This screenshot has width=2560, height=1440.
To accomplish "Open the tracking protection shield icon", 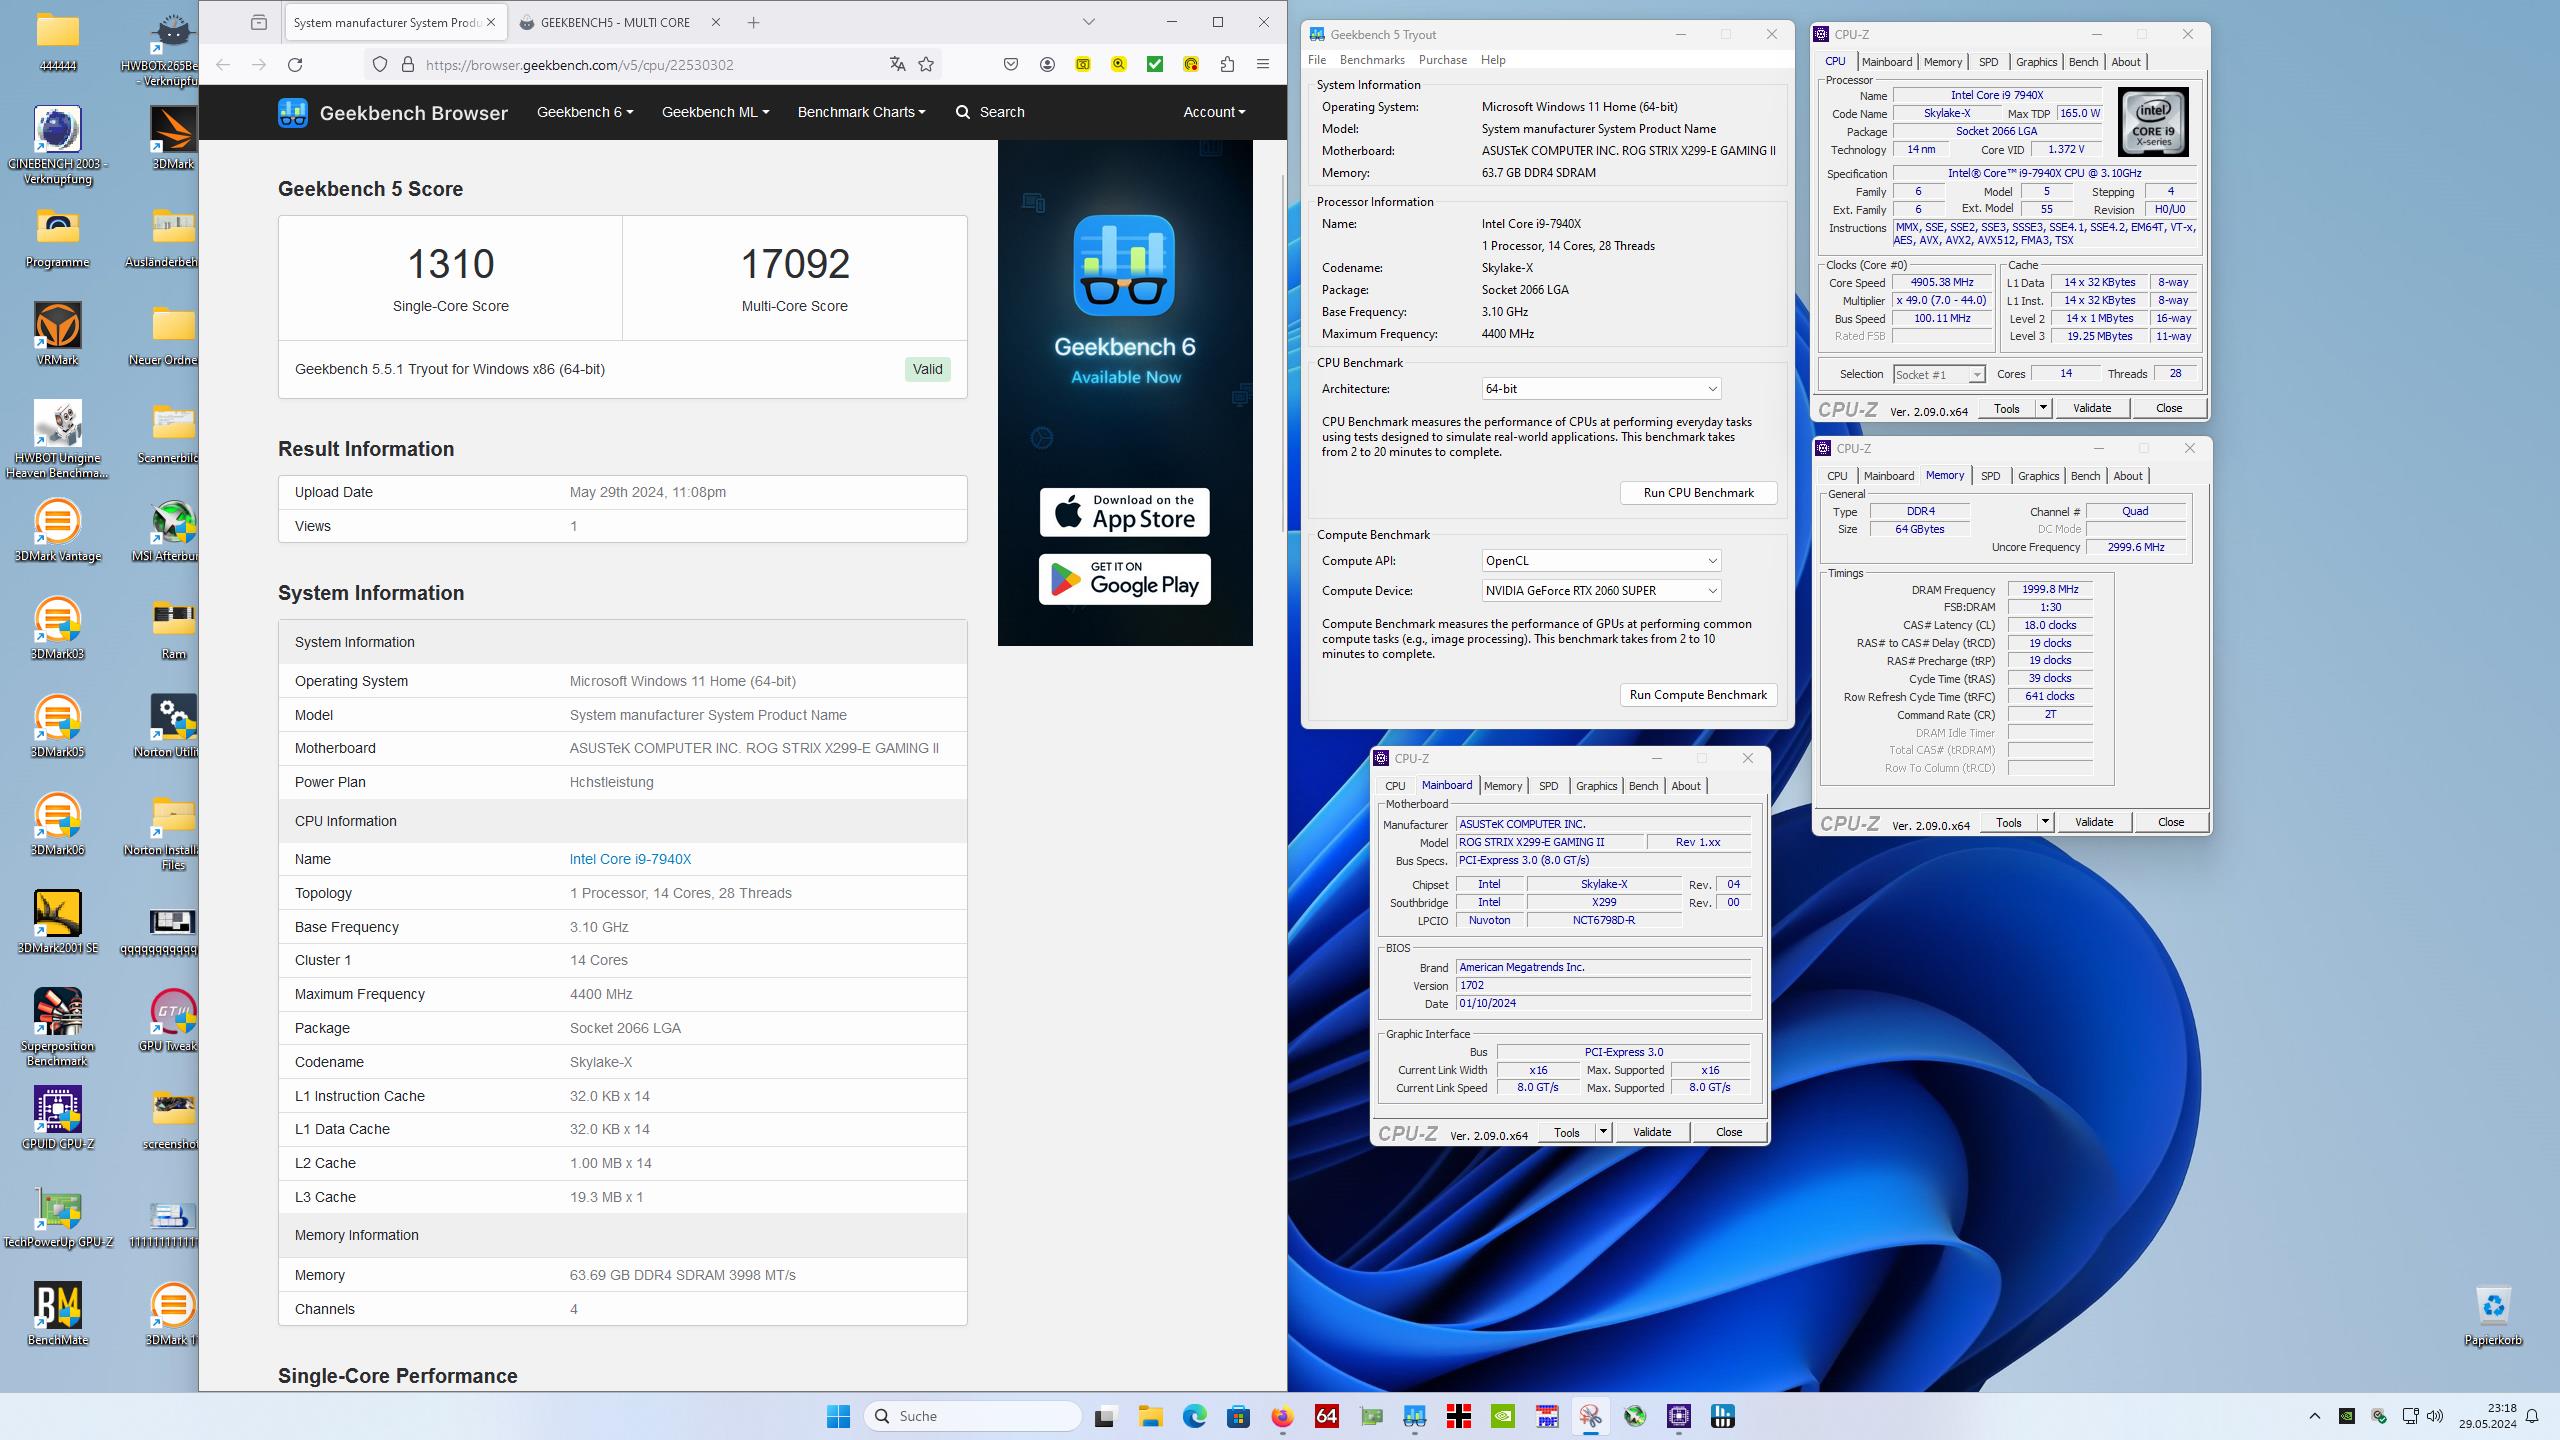I will [x=380, y=65].
